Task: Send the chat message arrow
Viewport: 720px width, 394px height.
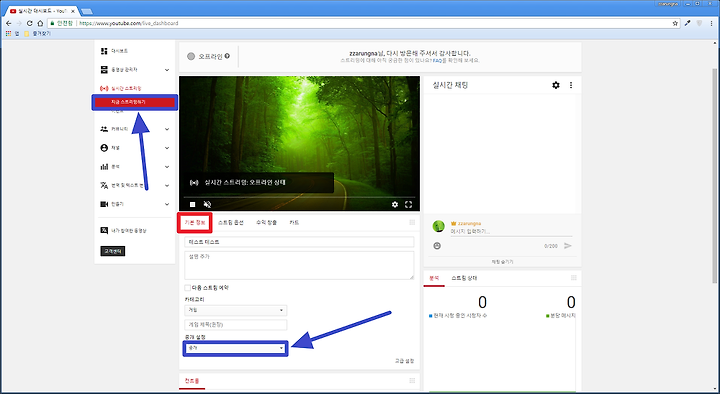Action: pyautogui.click(x=568, y=246)
